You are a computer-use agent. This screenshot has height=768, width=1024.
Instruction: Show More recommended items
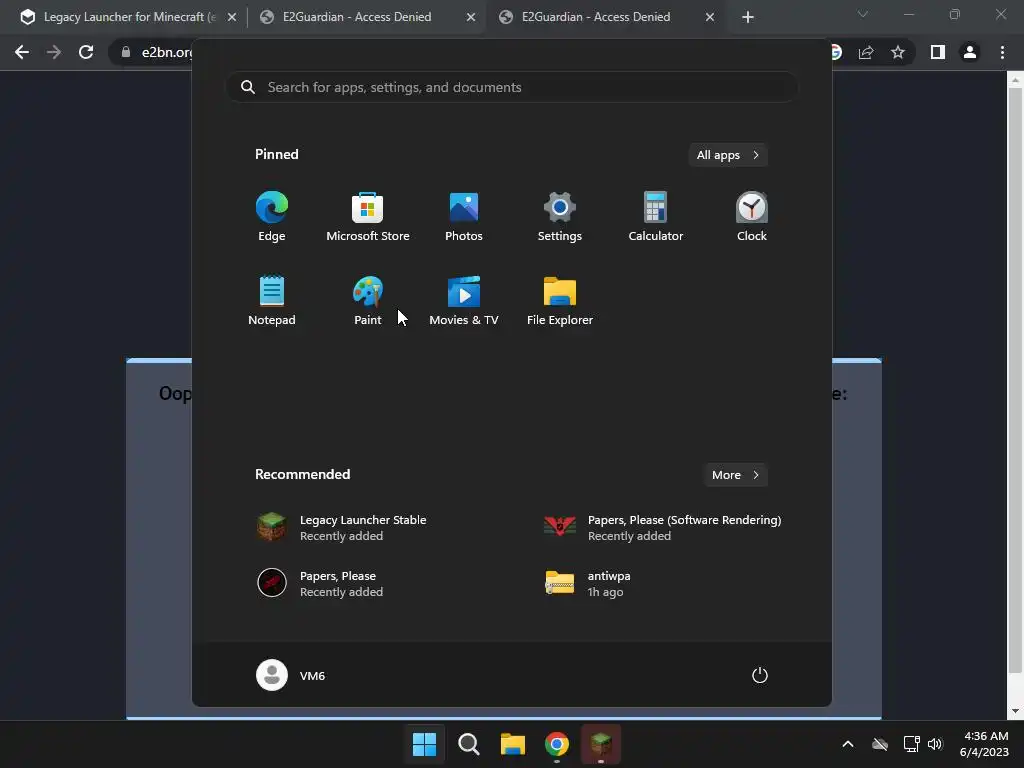[735, 475]
